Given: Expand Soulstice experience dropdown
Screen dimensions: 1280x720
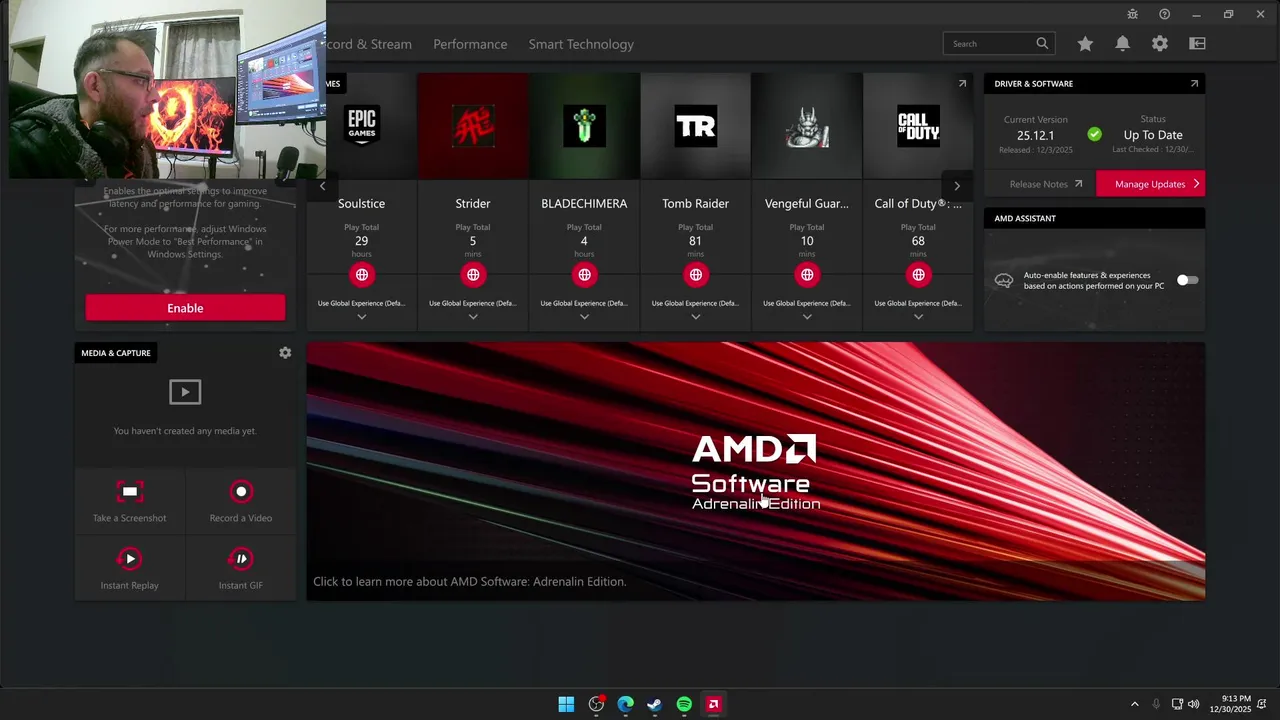Looking at the screenshot, I should [x=361, y=316].
